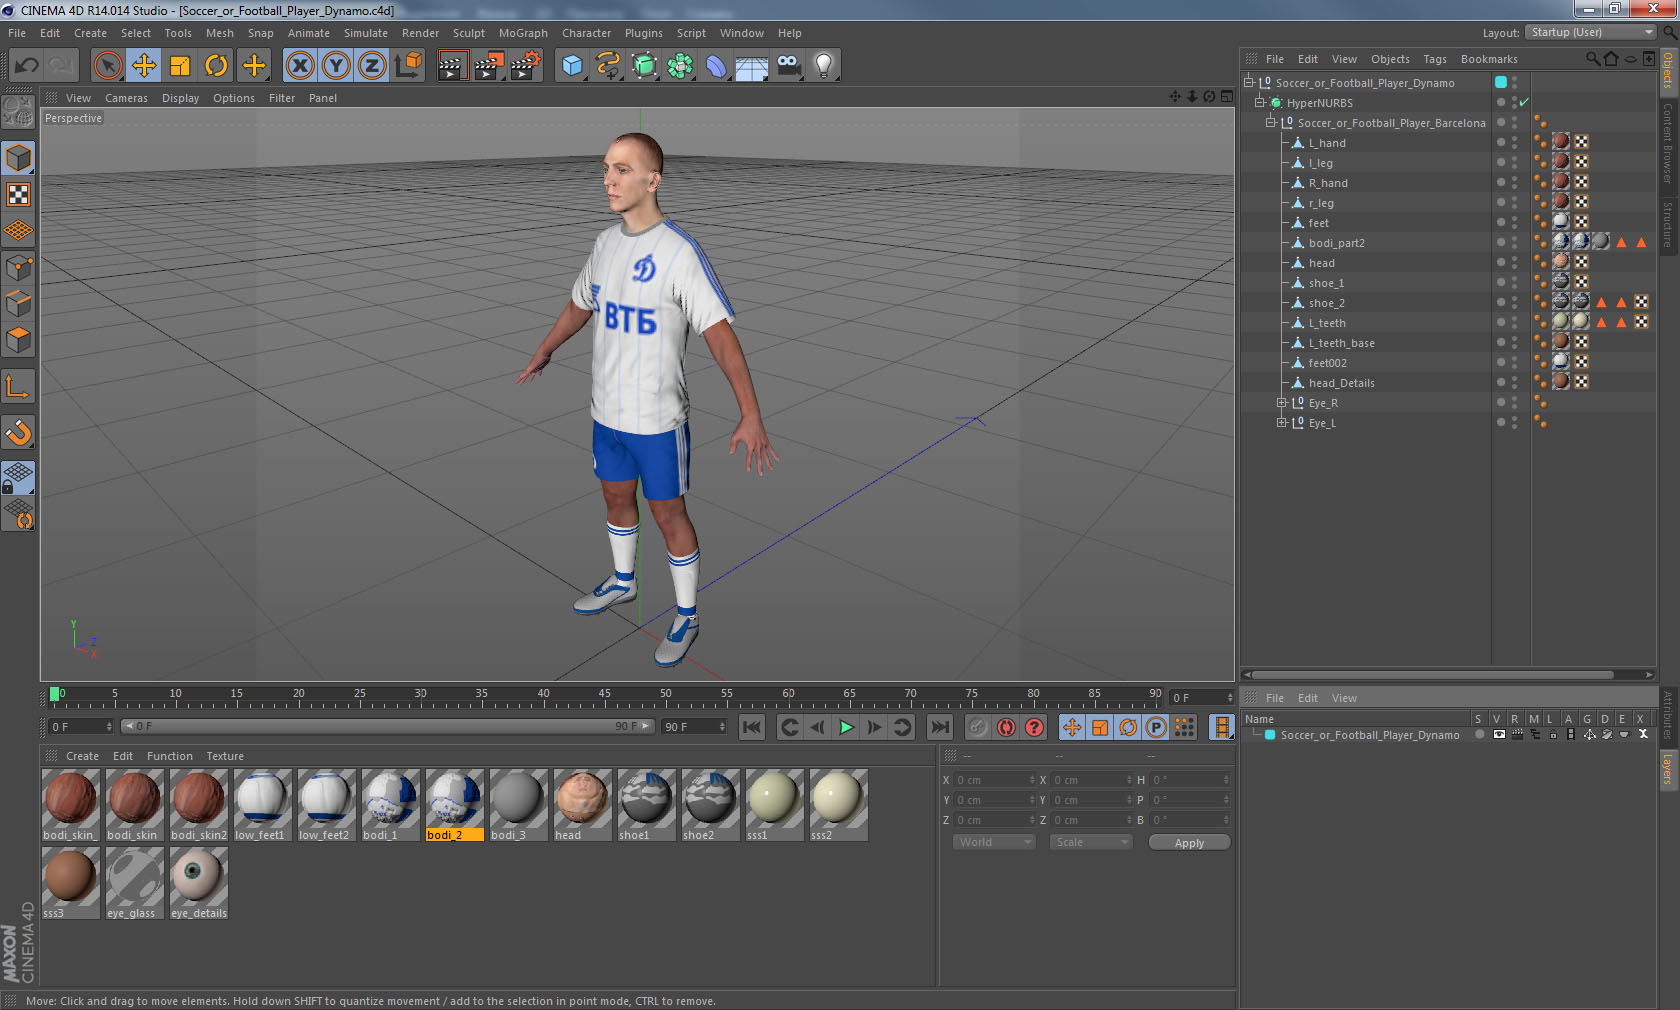Play the animation forward
This screenshot has width=1680, height=1010.
(846, 727)
